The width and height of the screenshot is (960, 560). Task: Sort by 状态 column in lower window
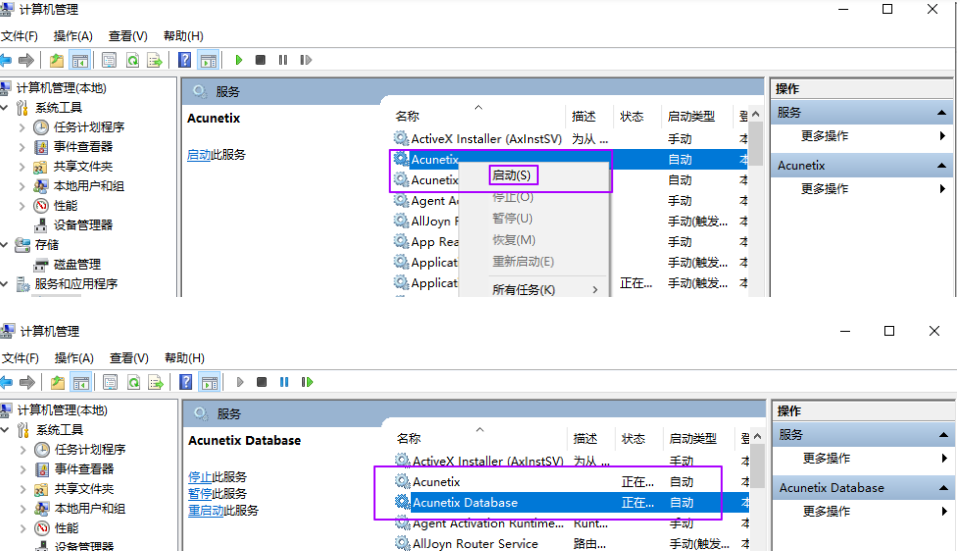(633, 439)
